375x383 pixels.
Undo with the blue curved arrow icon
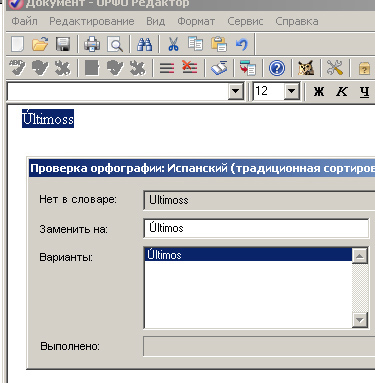(x=242, y=44)
